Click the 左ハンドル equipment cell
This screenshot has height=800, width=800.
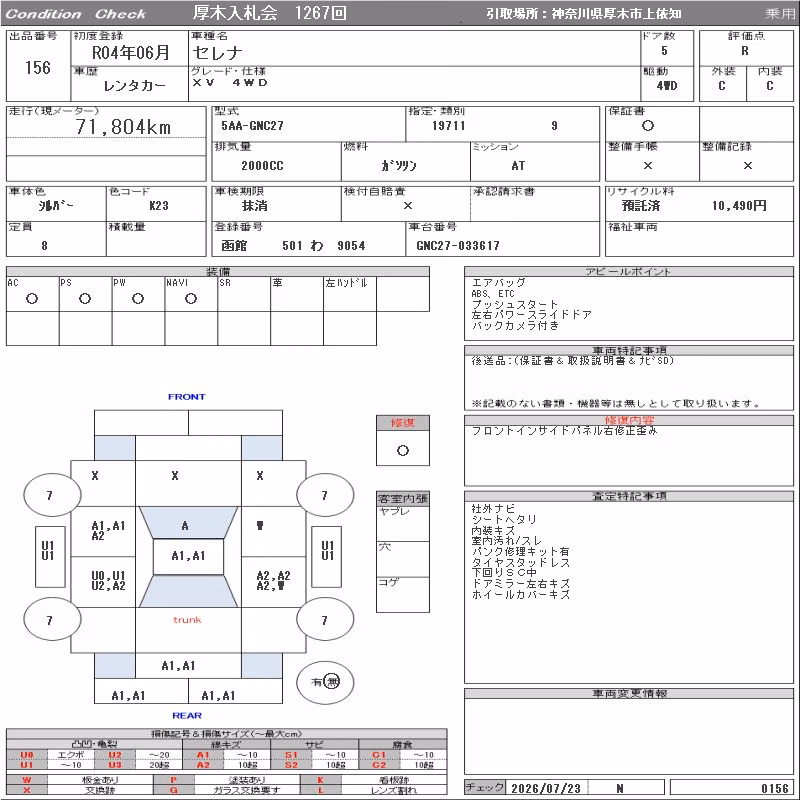(350, 294)
